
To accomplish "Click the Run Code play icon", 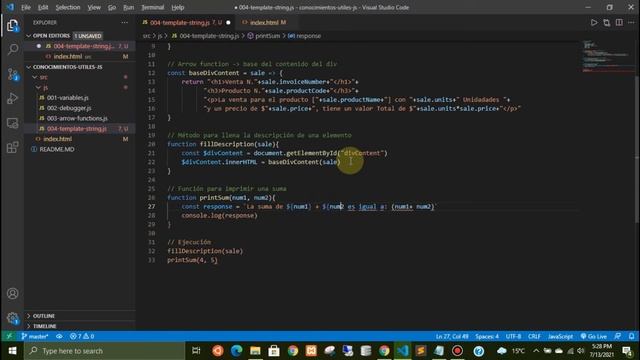I will (594, 22).
